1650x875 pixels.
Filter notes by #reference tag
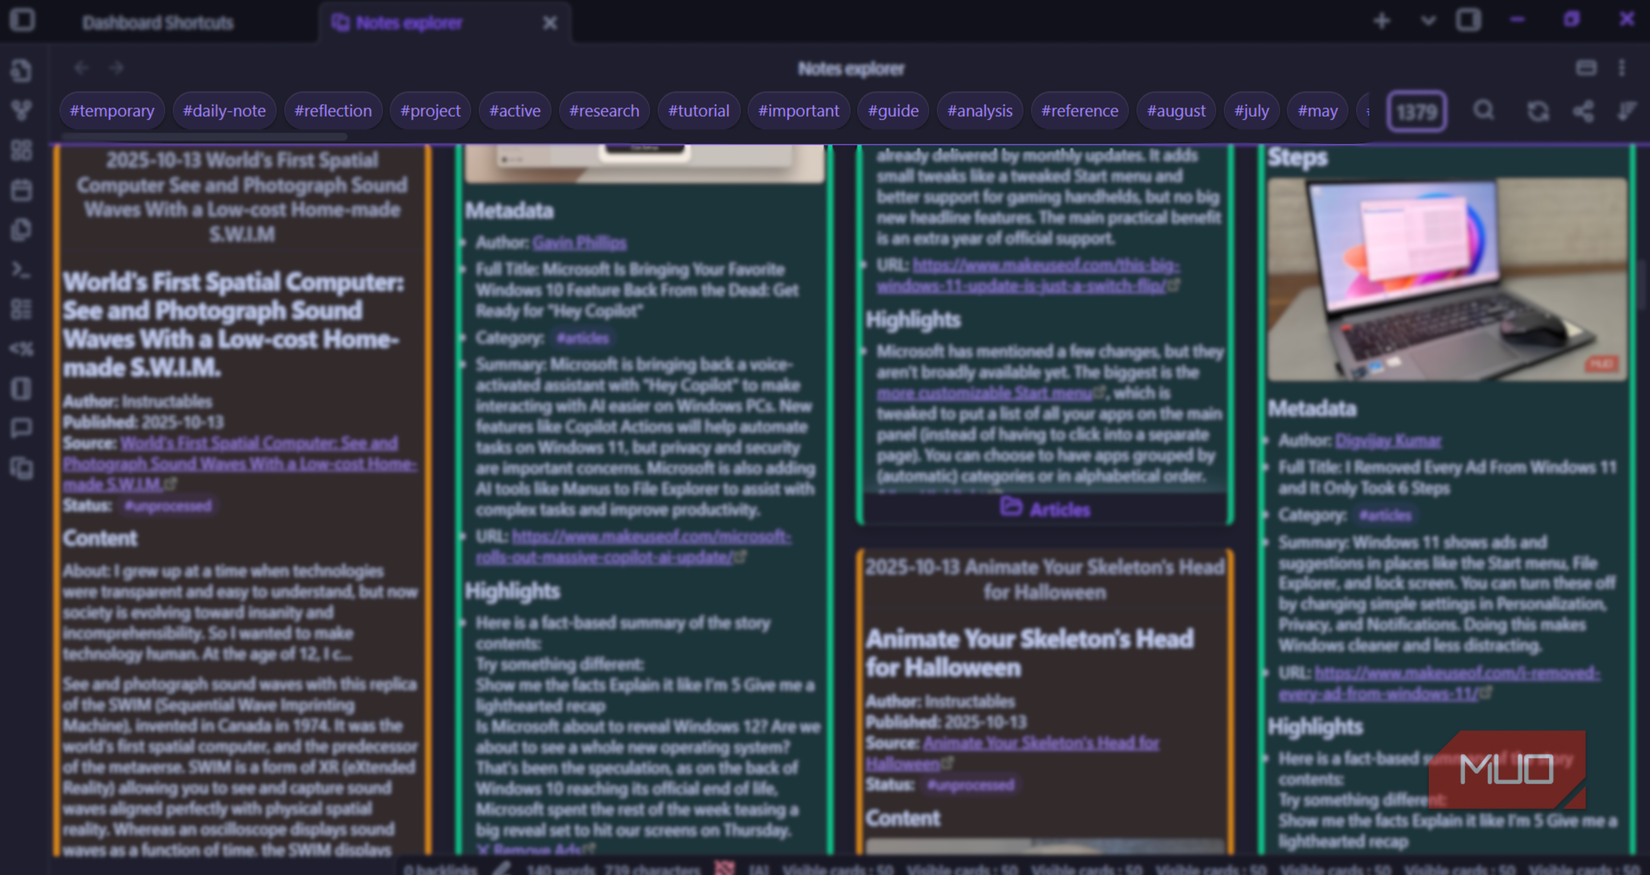[x=1080, y=111]
